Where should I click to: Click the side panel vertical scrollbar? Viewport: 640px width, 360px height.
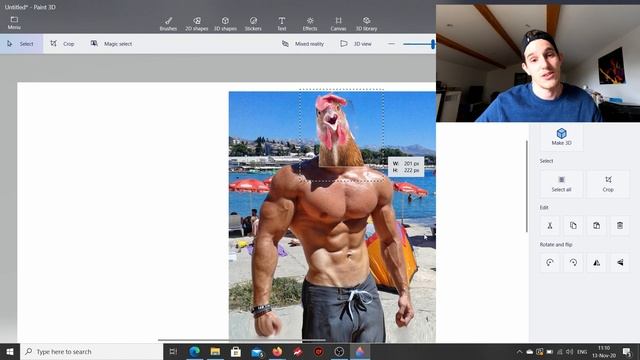coord(527,186)
